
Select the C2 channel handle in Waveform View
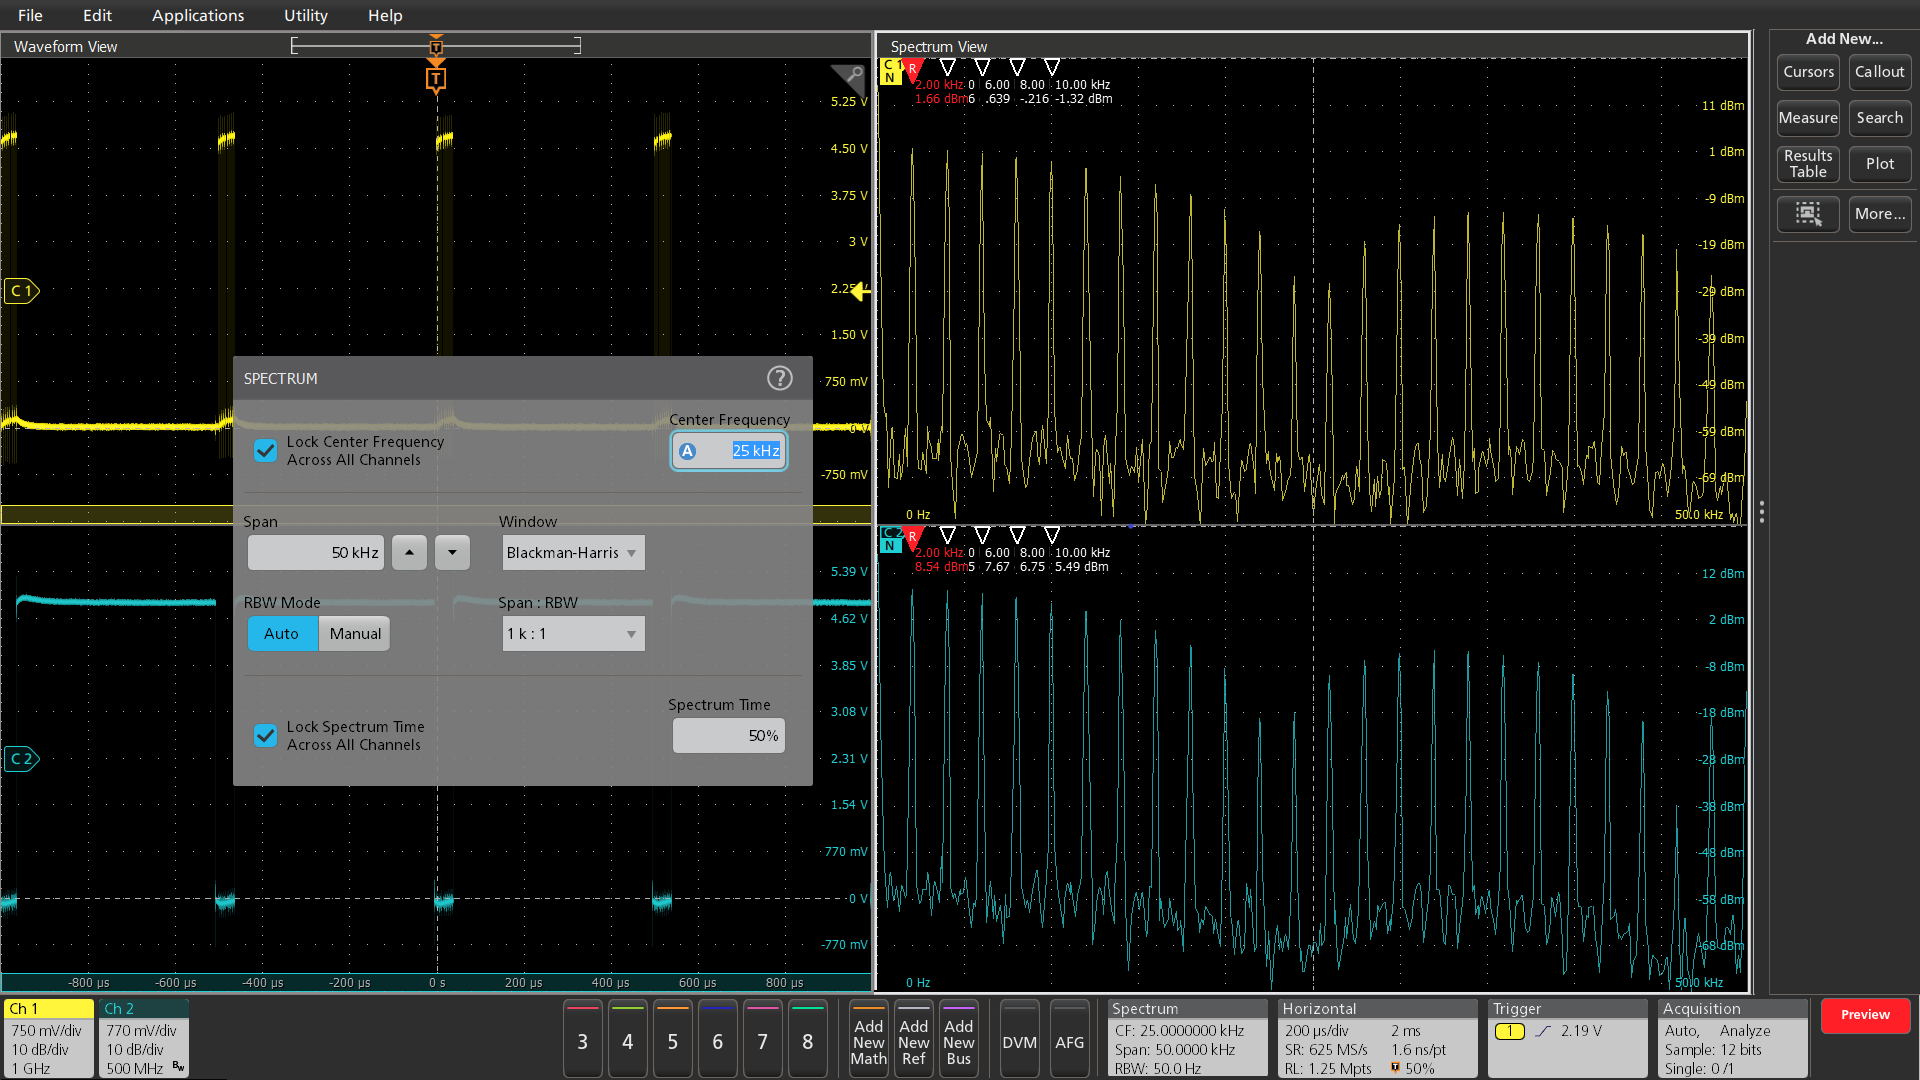point(21,759)
